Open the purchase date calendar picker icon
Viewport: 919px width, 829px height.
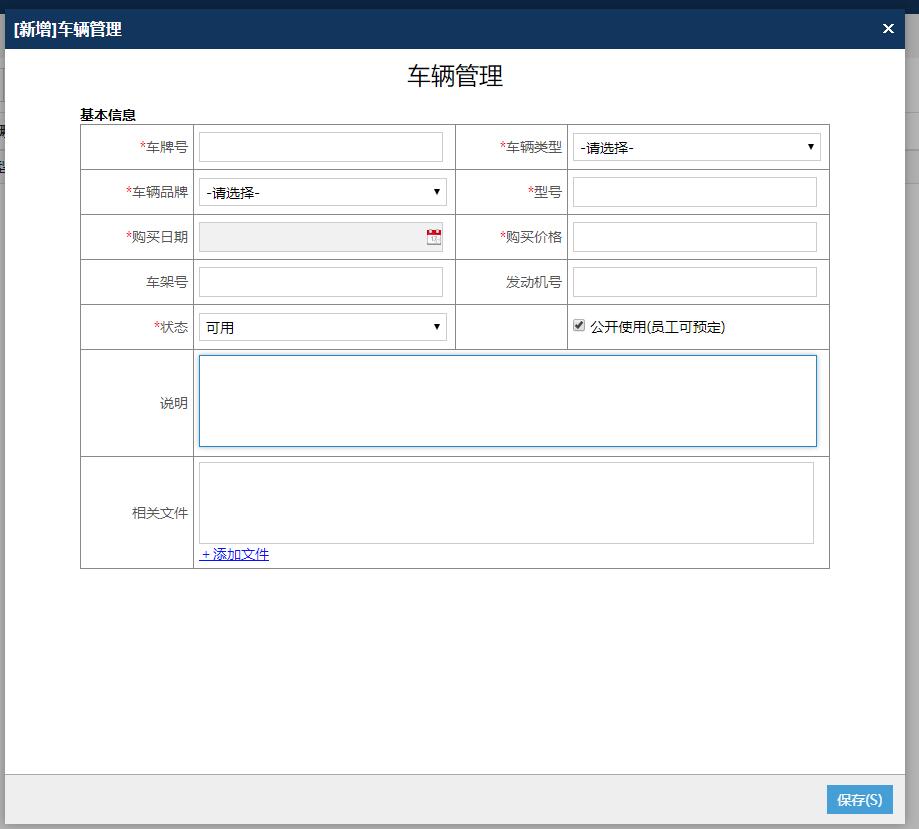pos(434,237)
